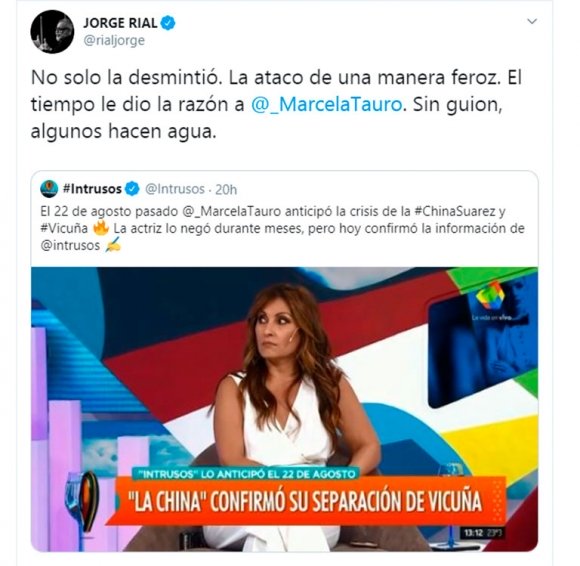Visit the @Intrusos handle in quoted tweet

click(x=175, y=189)
